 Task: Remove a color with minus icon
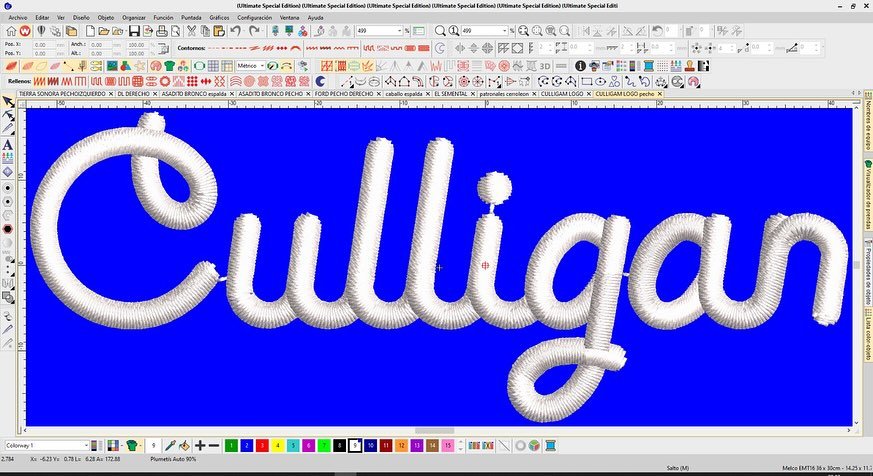tap(214, 445)
